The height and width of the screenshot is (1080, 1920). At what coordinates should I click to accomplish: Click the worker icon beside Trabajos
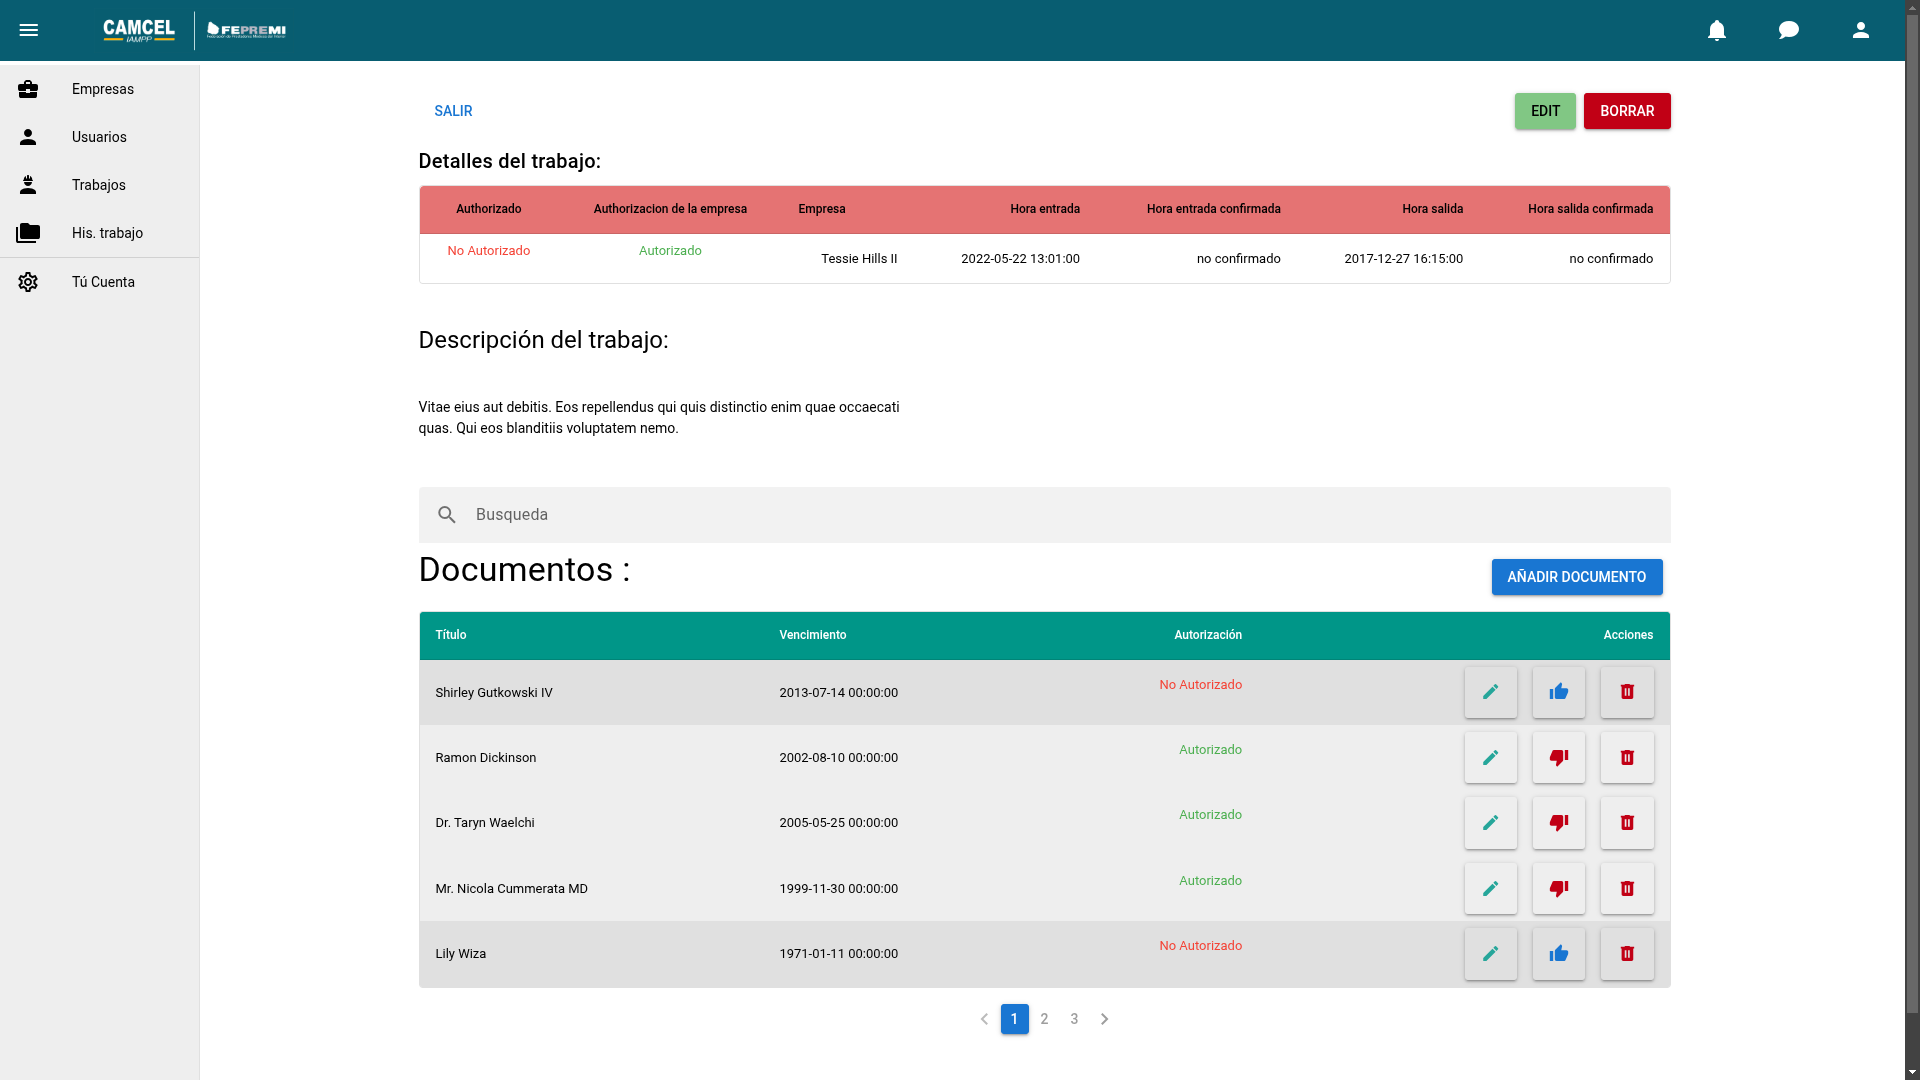28,185
